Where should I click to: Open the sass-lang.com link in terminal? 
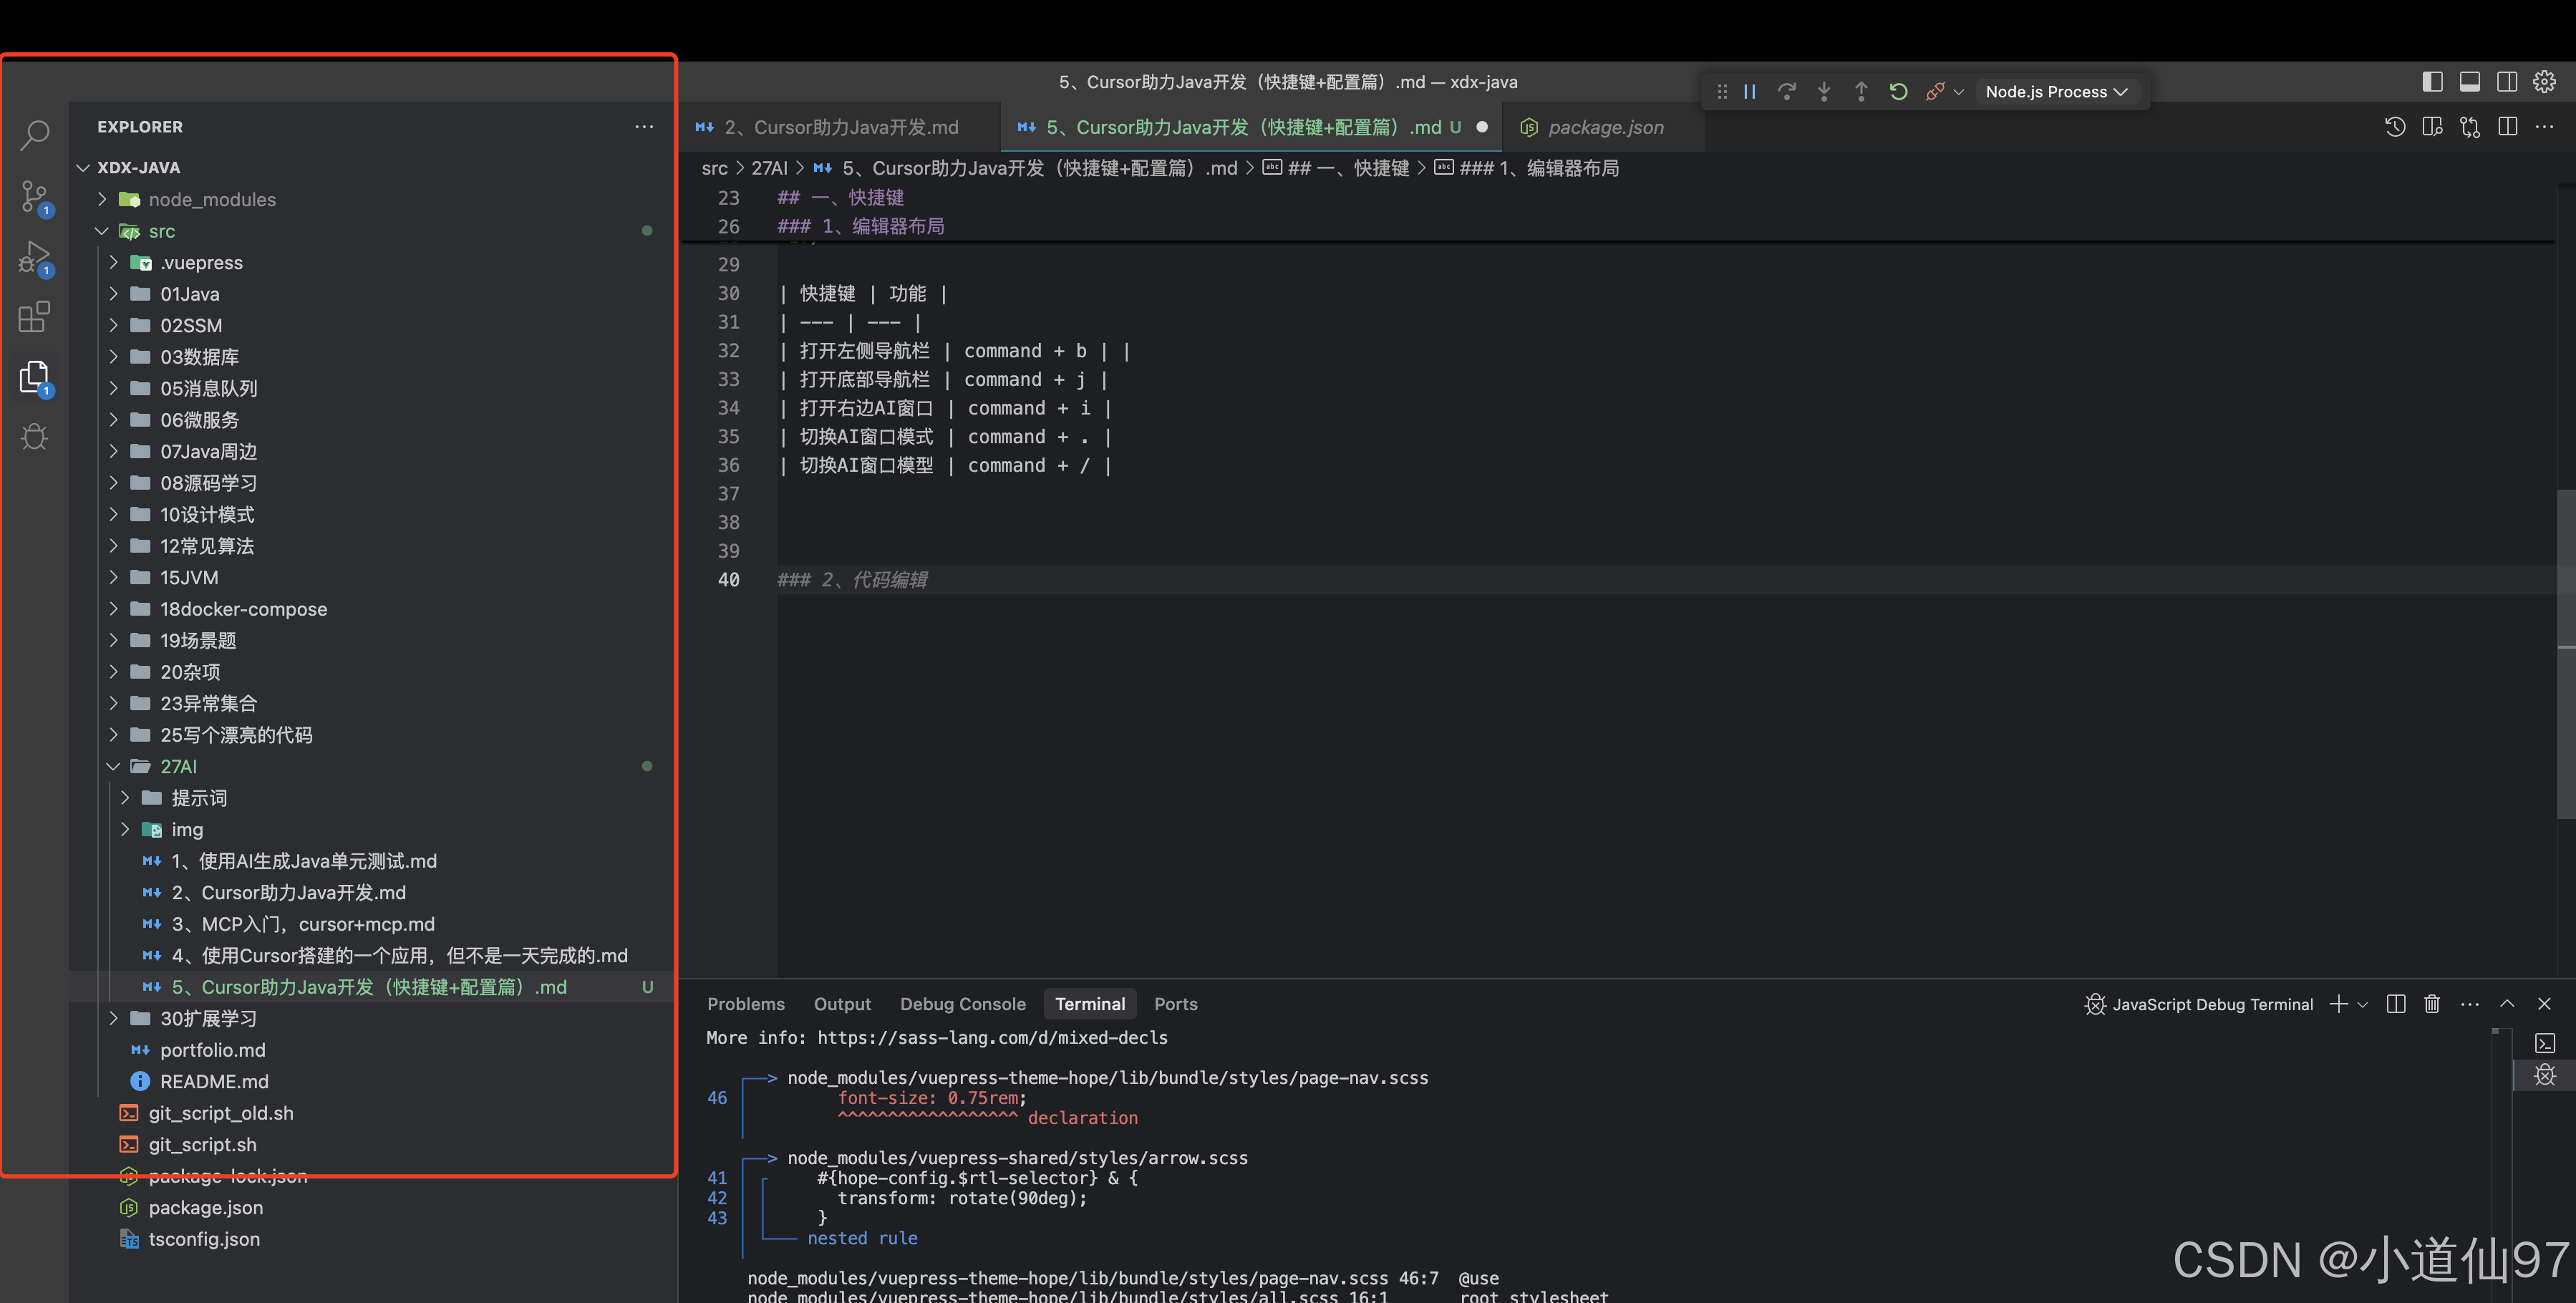pos(992,1038)
